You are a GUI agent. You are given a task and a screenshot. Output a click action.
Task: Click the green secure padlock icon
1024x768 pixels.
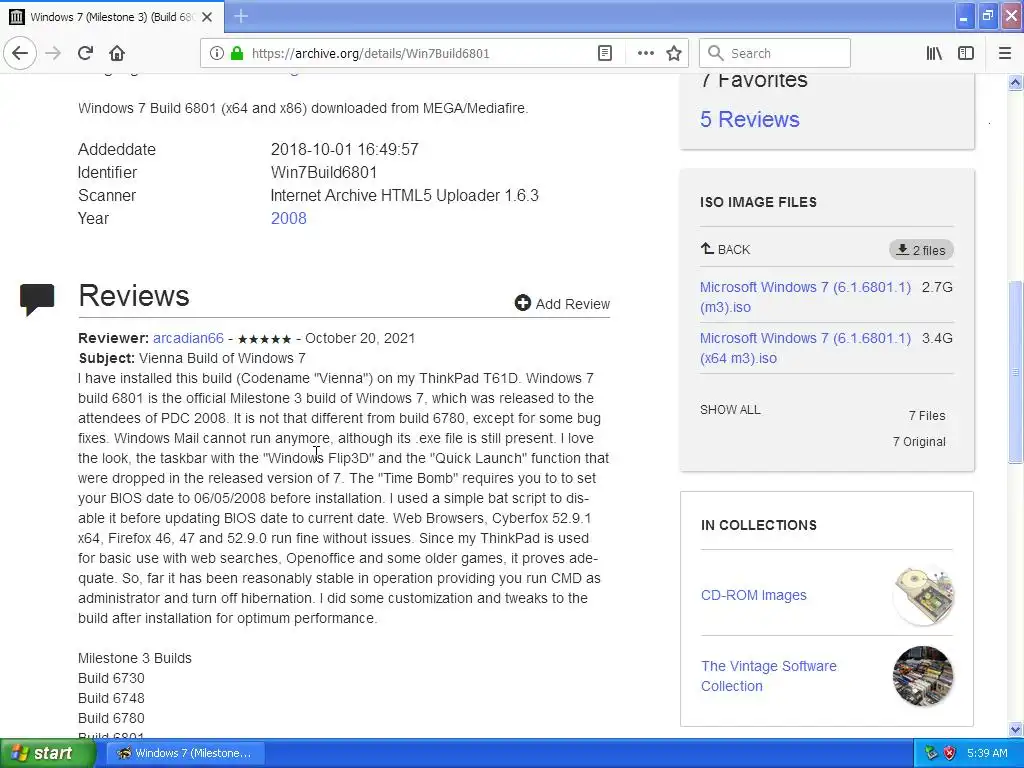coord(237,53)
